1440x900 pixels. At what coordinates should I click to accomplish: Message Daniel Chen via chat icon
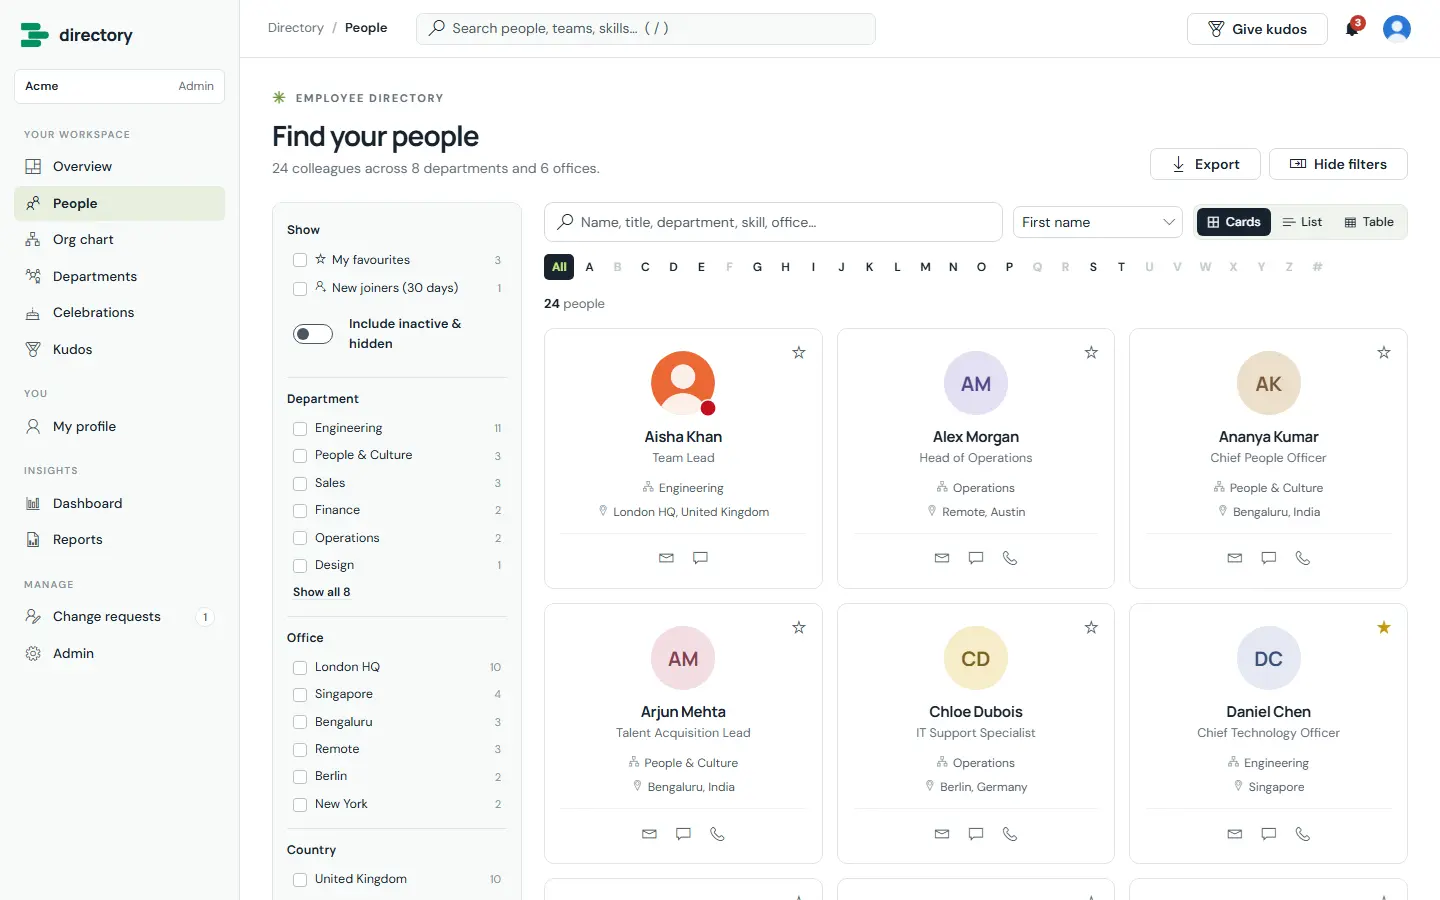[1269, 833]
